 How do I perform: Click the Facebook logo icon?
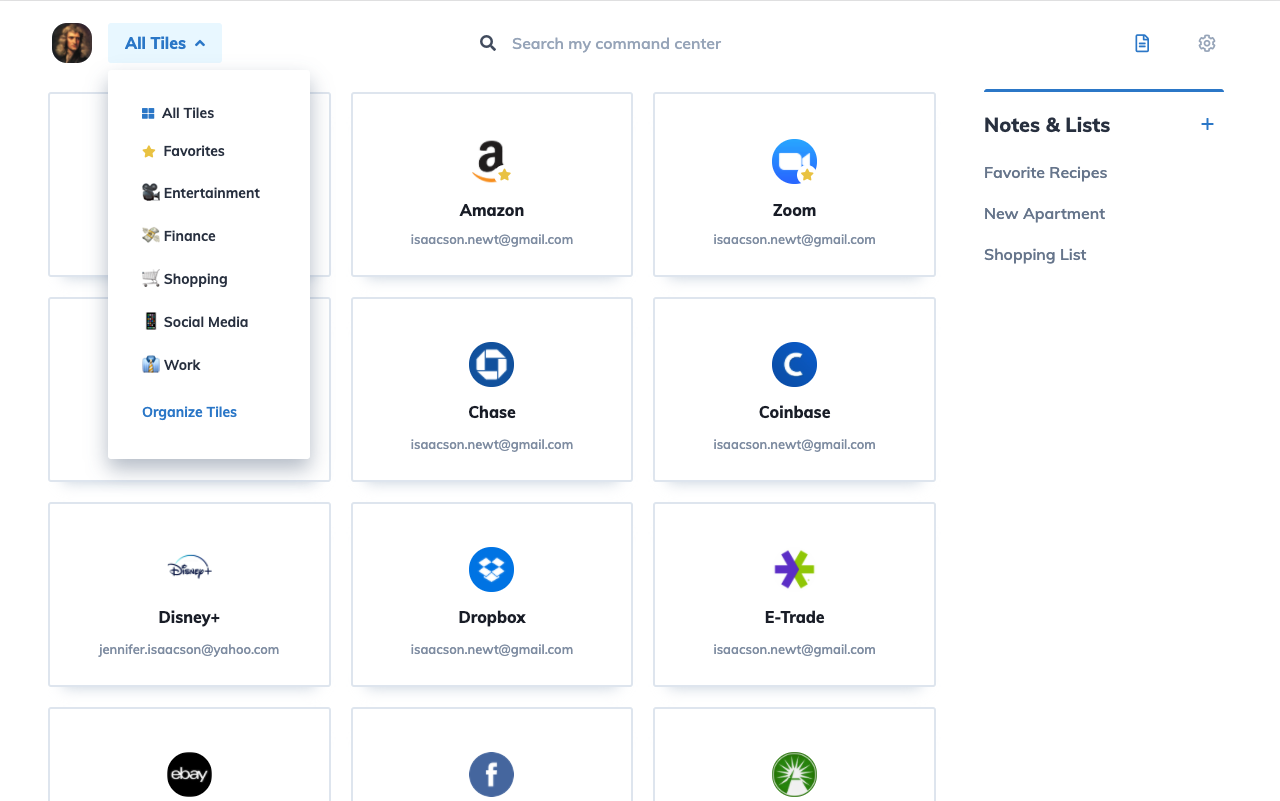(x=491, y=774)
